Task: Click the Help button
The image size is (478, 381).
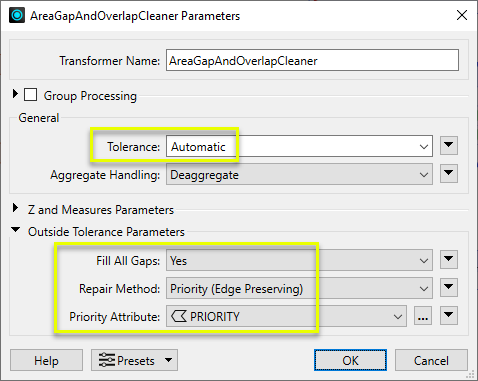Action: (46, 360)
